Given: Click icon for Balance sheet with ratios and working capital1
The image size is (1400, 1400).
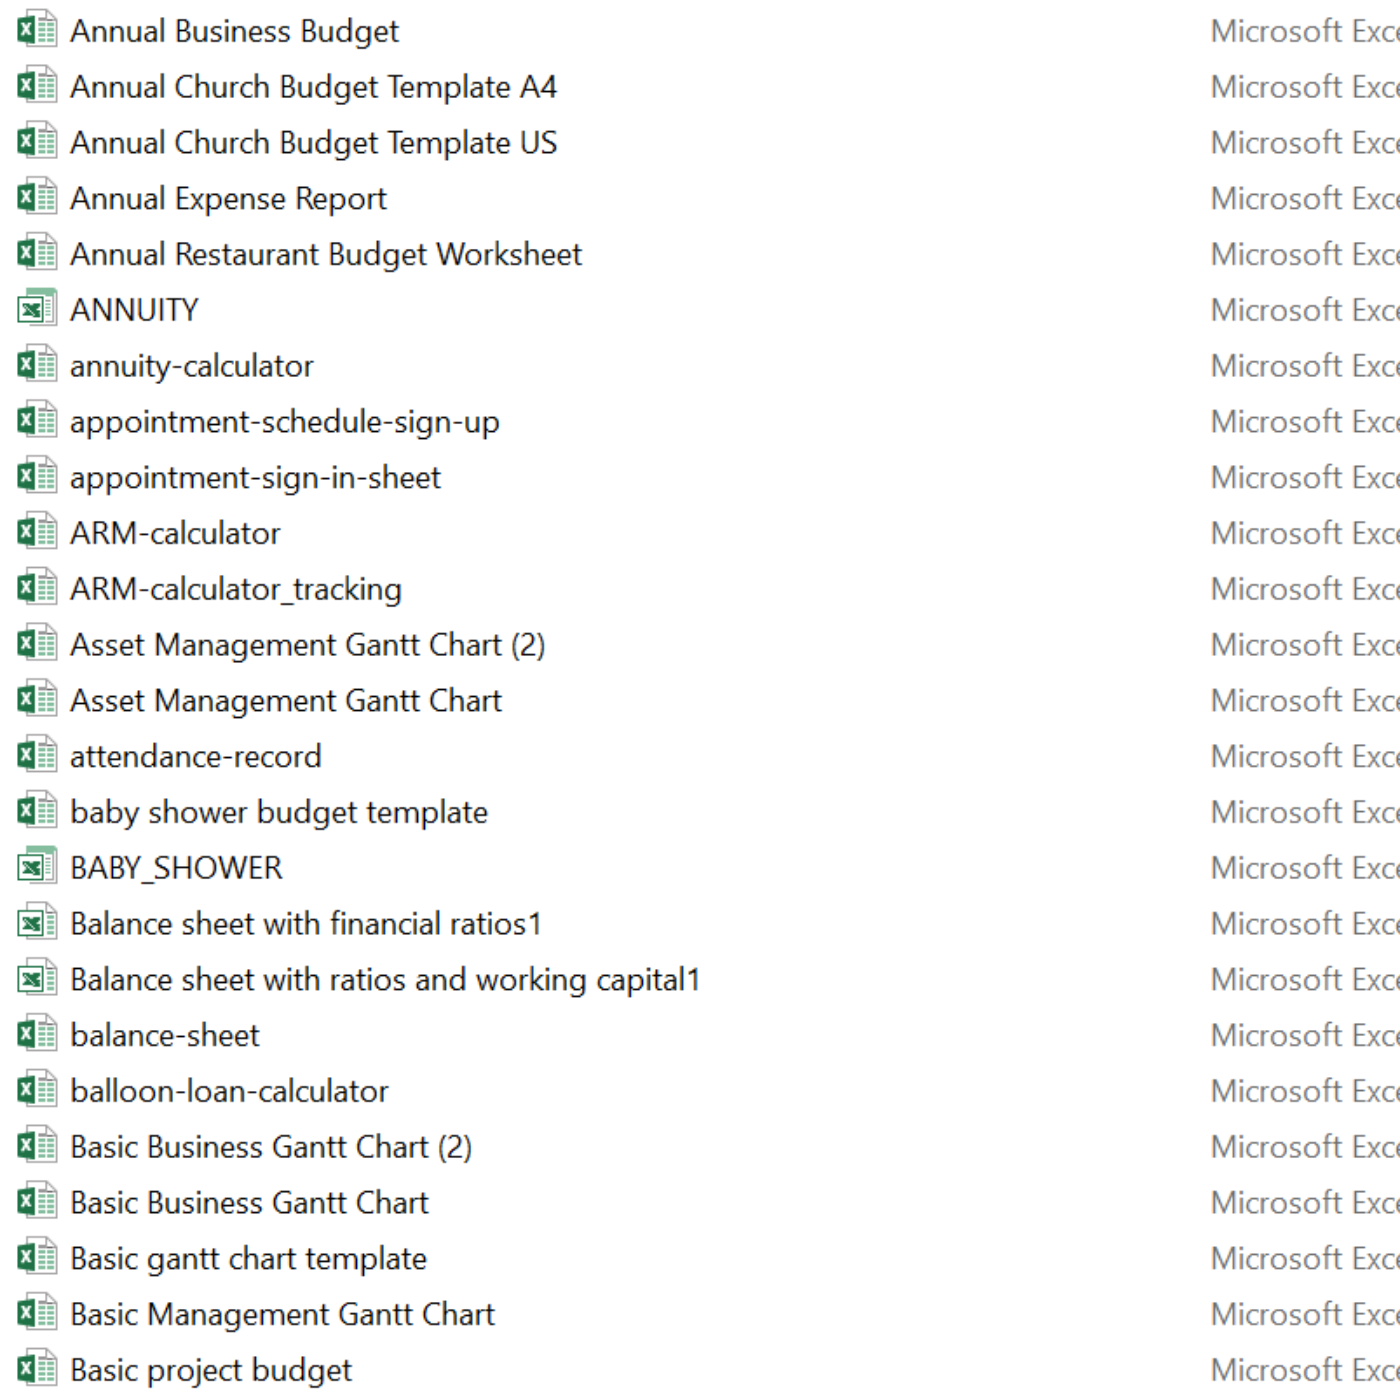Looking at the screenshot, I should click(x=37, y=979).
